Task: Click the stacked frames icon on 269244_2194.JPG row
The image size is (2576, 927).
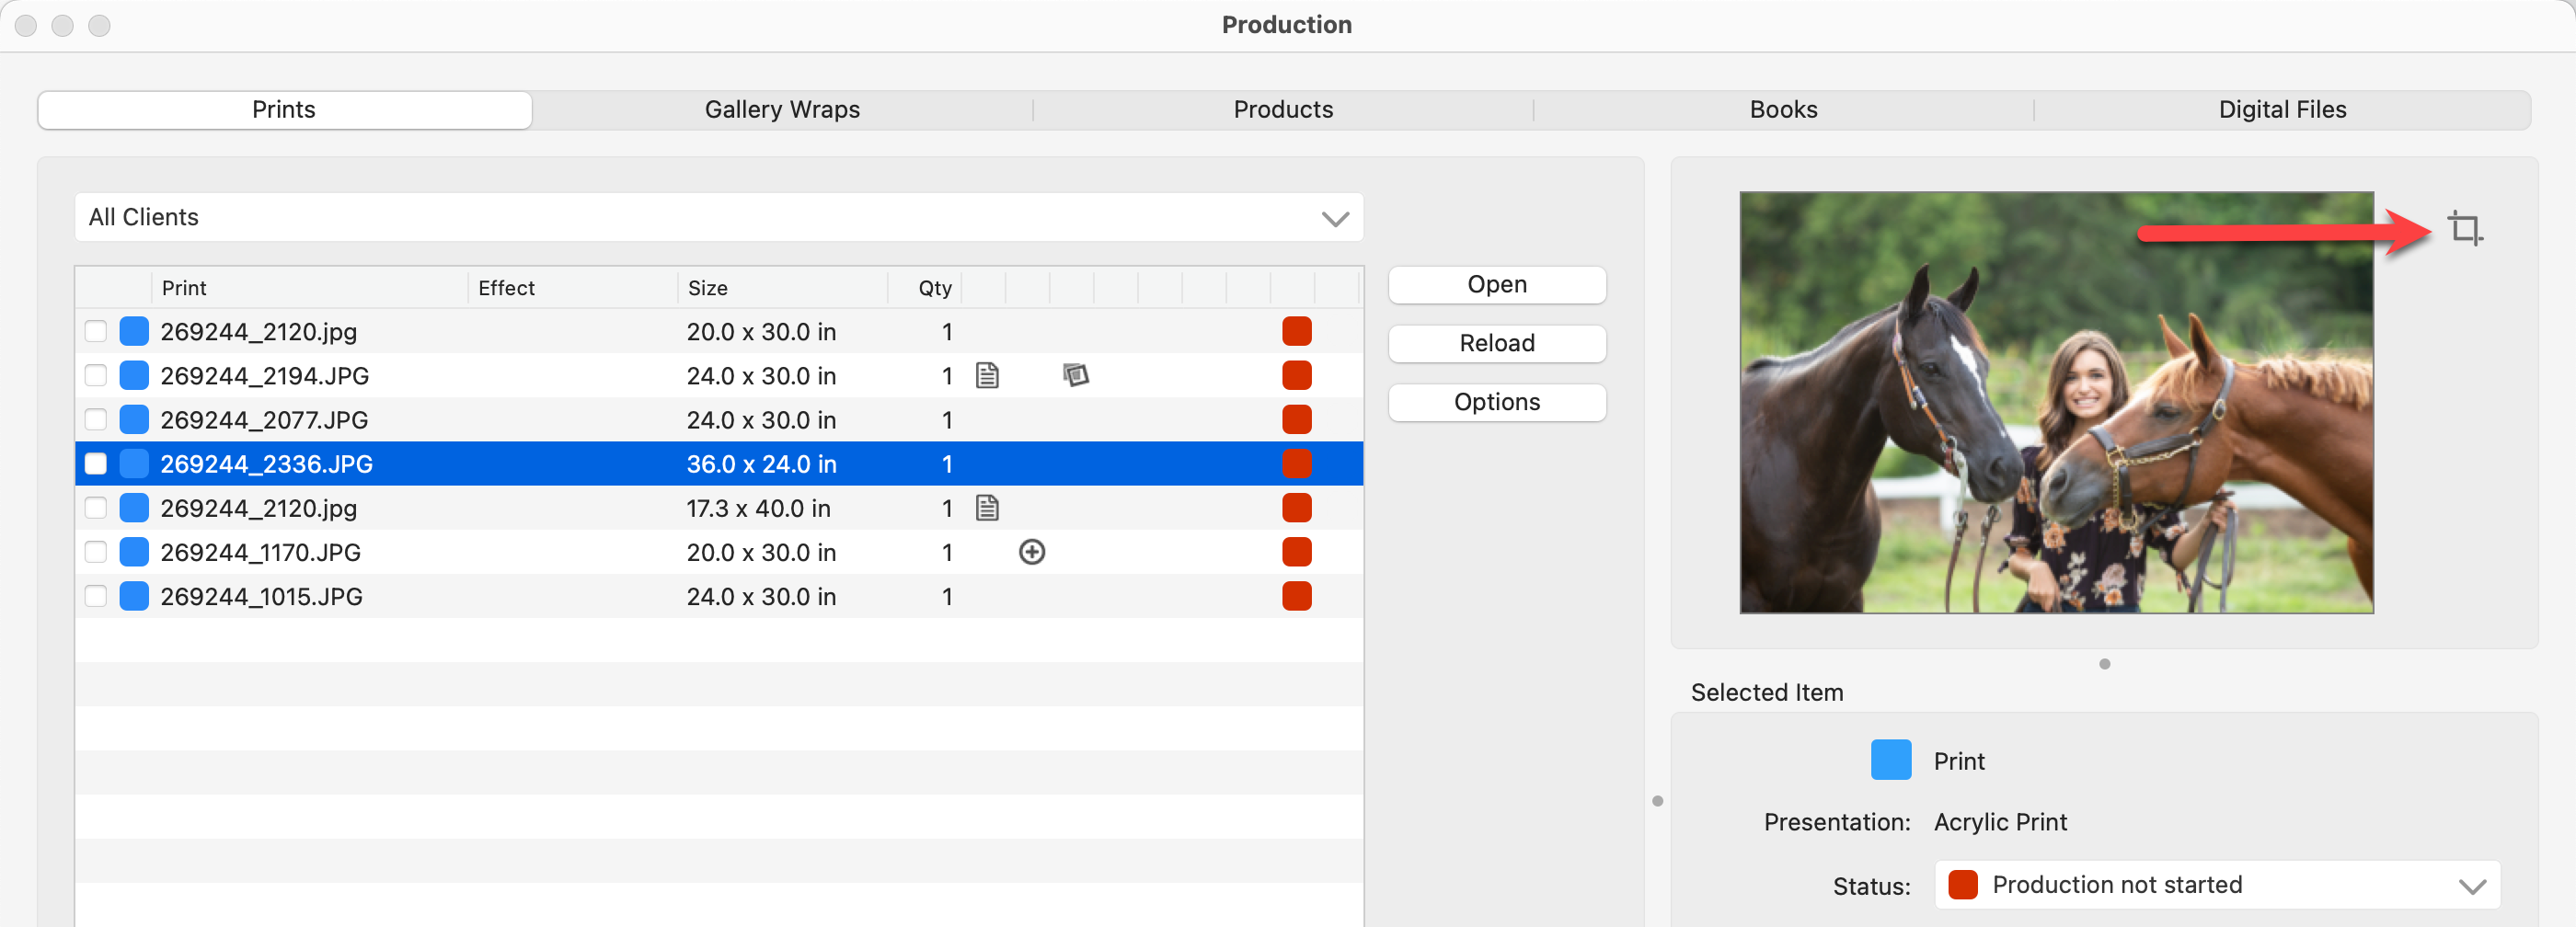Action: tap(1075, 376)
